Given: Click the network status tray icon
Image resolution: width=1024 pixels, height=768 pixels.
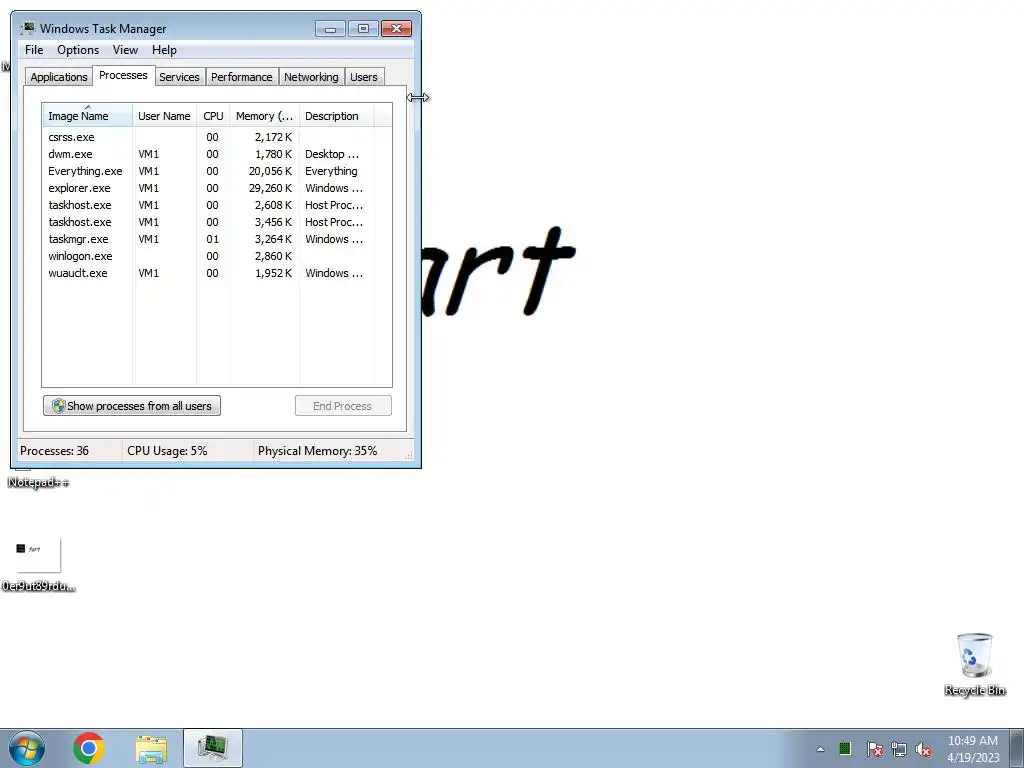Looking at the screenshot, I should point(899,749).
